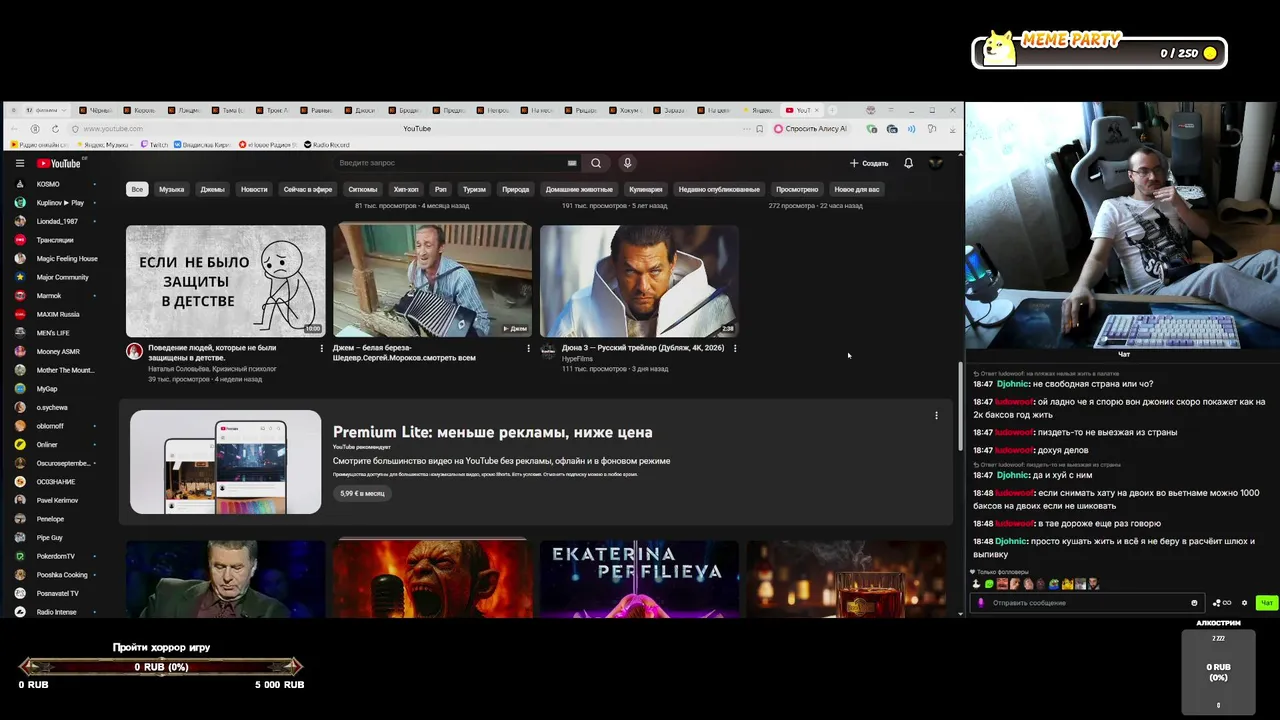Open the Twitch bookmark
The image size is (1280, 720).
coord(156,145)
